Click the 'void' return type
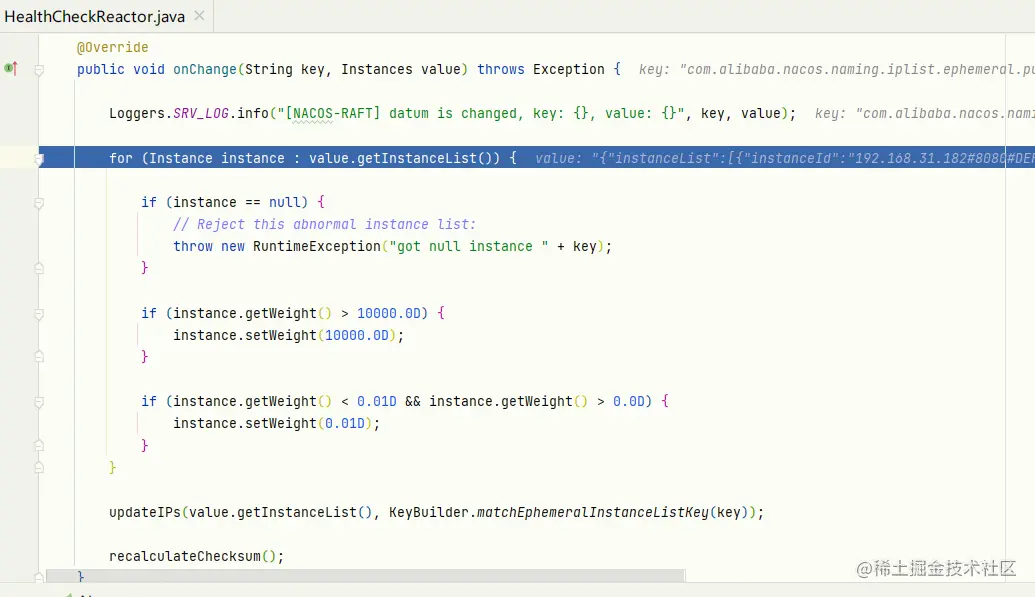Viewport: 1035px width, 597px height. click(149, 69)
